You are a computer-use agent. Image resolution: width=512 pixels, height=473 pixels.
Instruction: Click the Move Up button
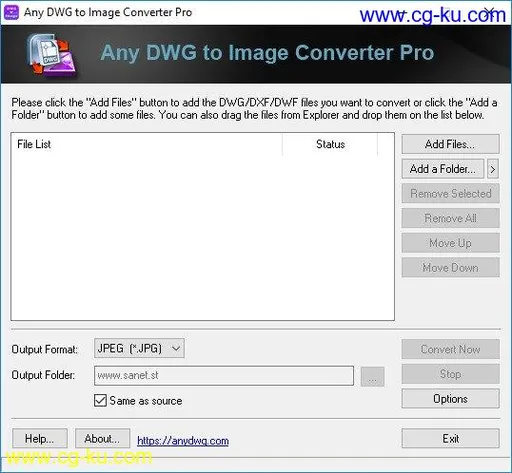pyautogui.click(x=450, y=243)
